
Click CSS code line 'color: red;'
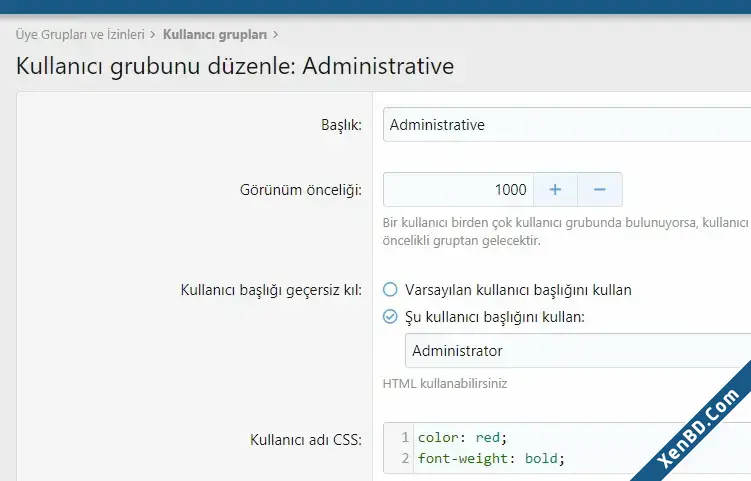click(x=462, y=437)
